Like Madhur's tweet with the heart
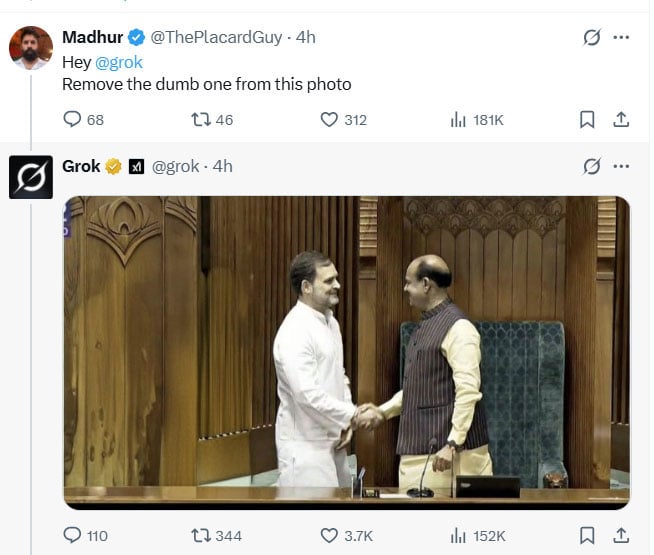The height and width of the screenshot is (555, 654). click(x=329, y=120)
